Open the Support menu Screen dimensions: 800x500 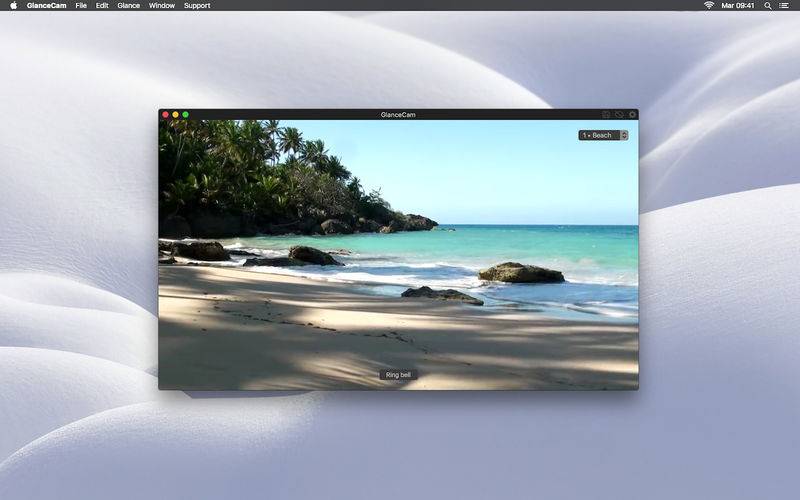[x=197, y=6]
